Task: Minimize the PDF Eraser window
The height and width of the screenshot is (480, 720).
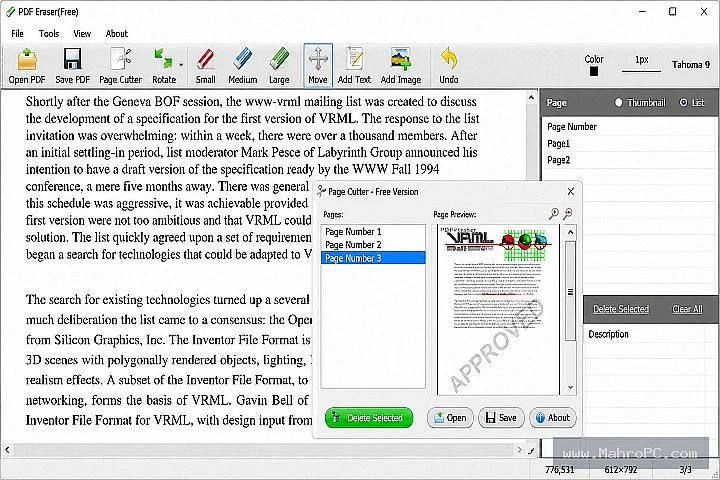Action: click(642, 11)
